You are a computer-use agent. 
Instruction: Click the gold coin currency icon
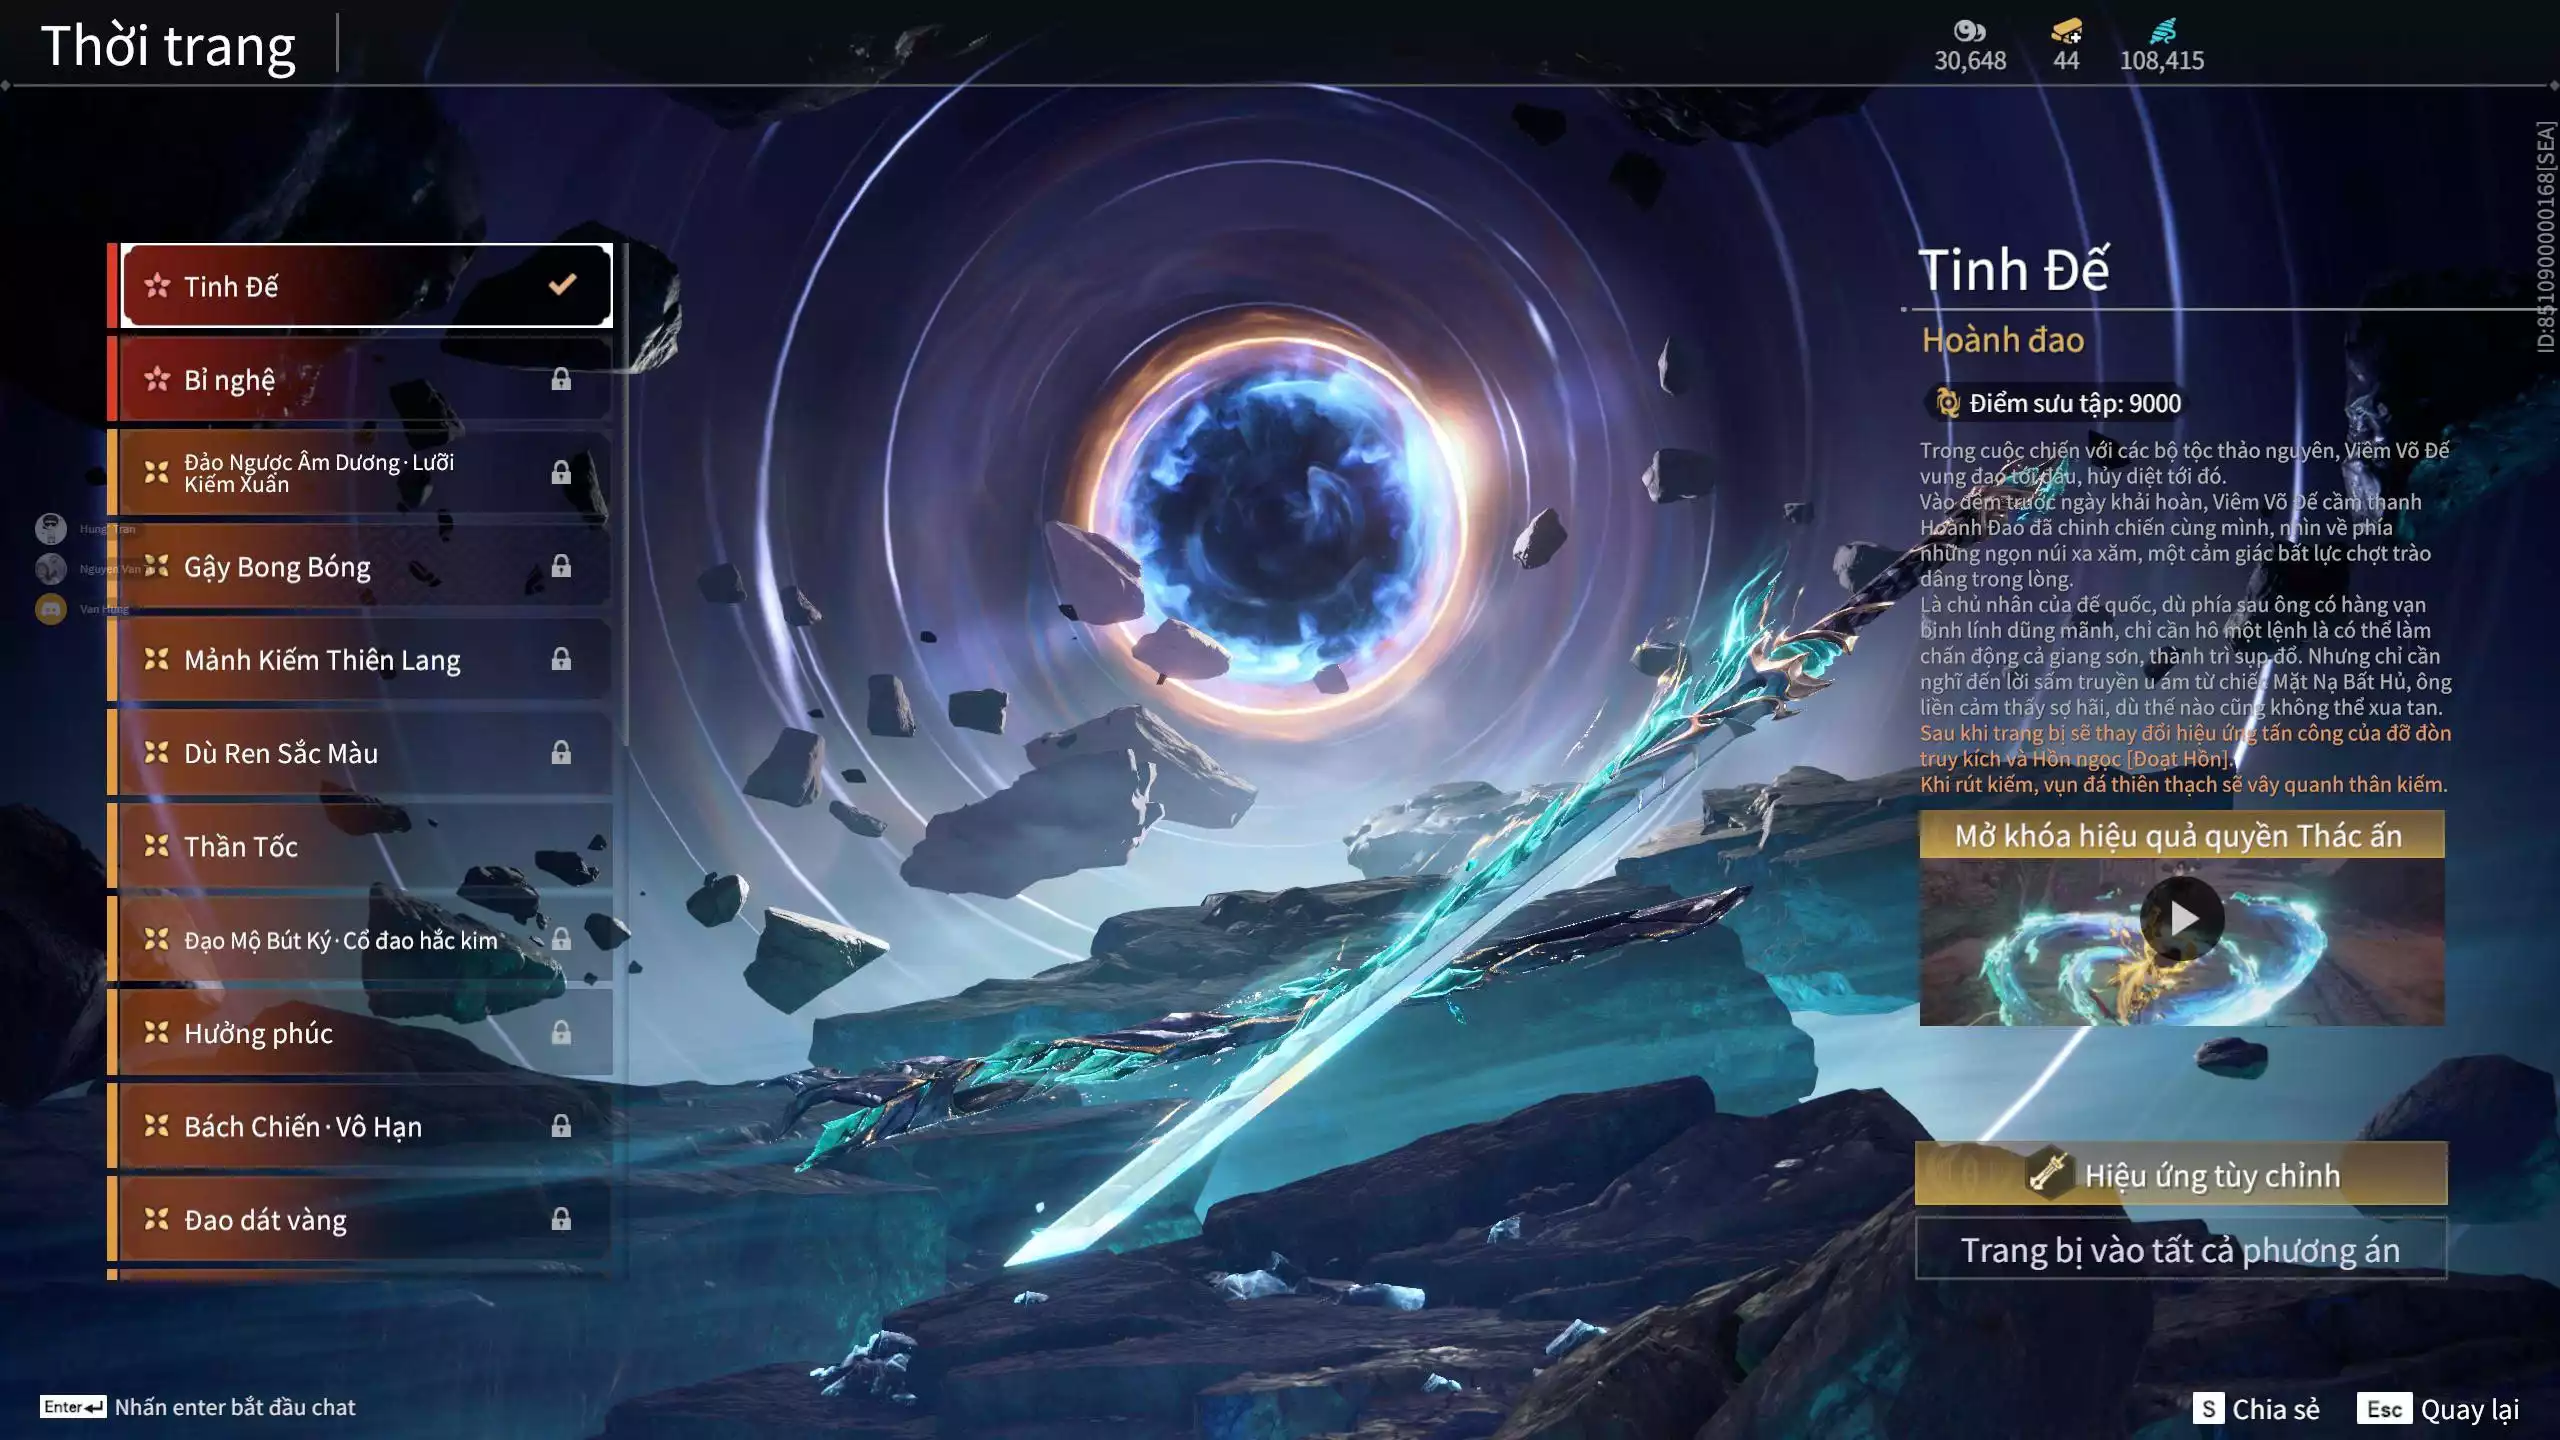point(1968,31)
